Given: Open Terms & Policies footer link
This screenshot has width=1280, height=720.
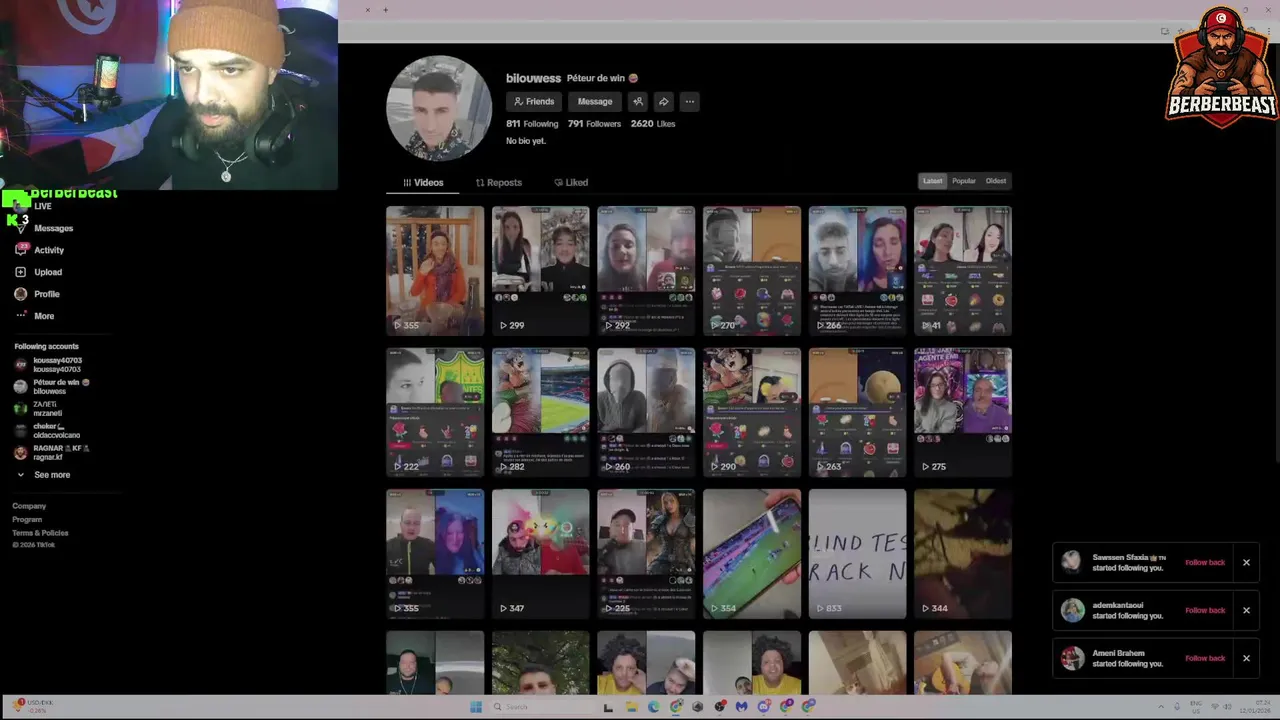Looking at the screenshot, I should pyautogui.click(x=40, y=533).
